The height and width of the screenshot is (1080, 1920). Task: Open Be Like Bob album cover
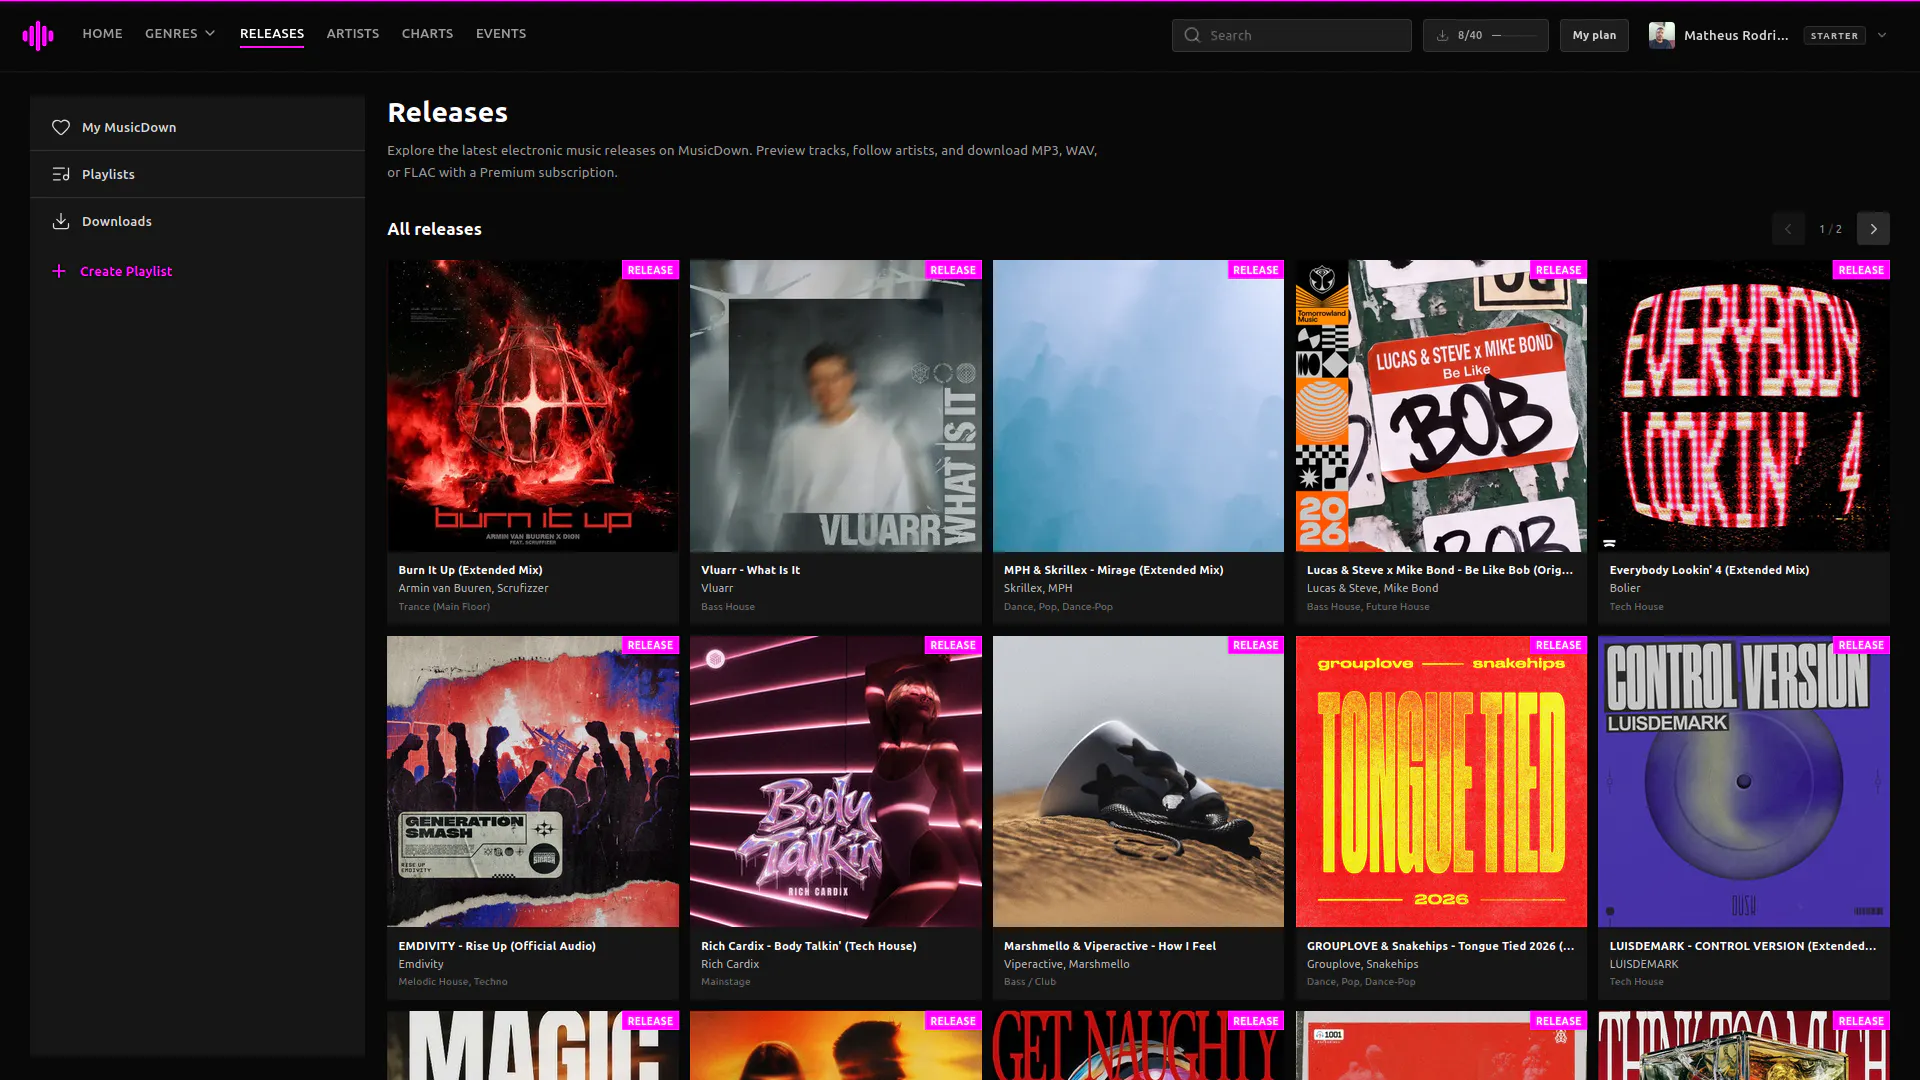tap(1441, 406)
